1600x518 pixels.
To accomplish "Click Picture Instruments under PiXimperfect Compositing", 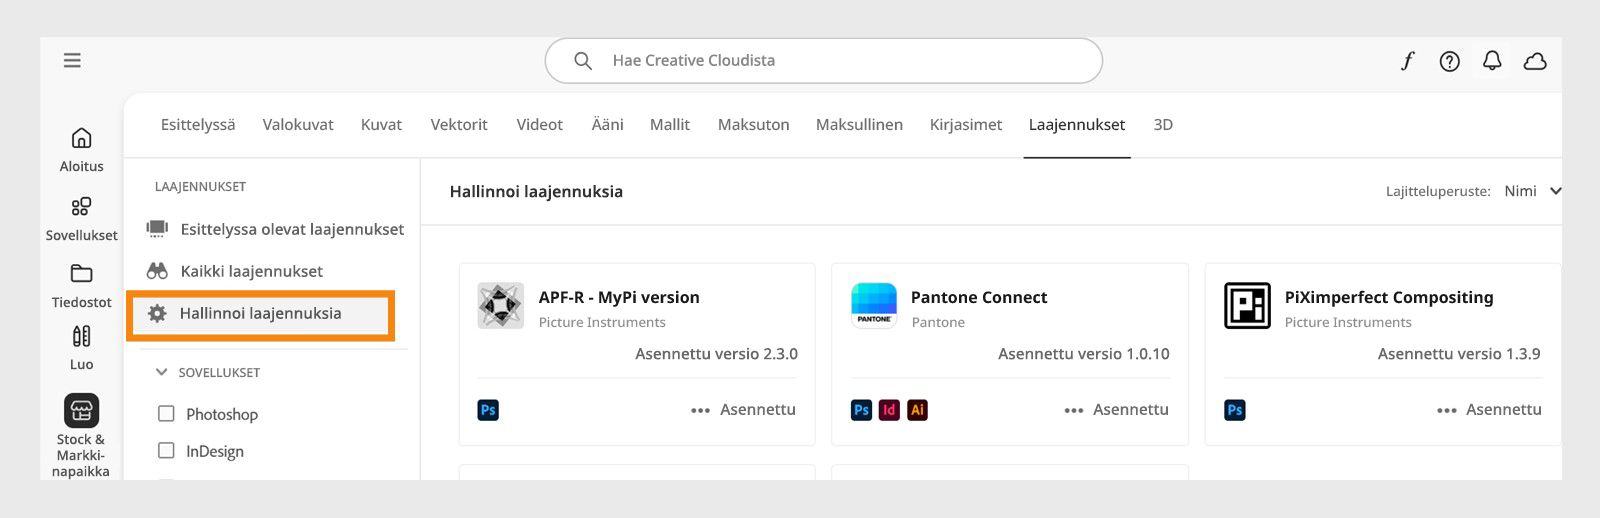I will 1348,322.
